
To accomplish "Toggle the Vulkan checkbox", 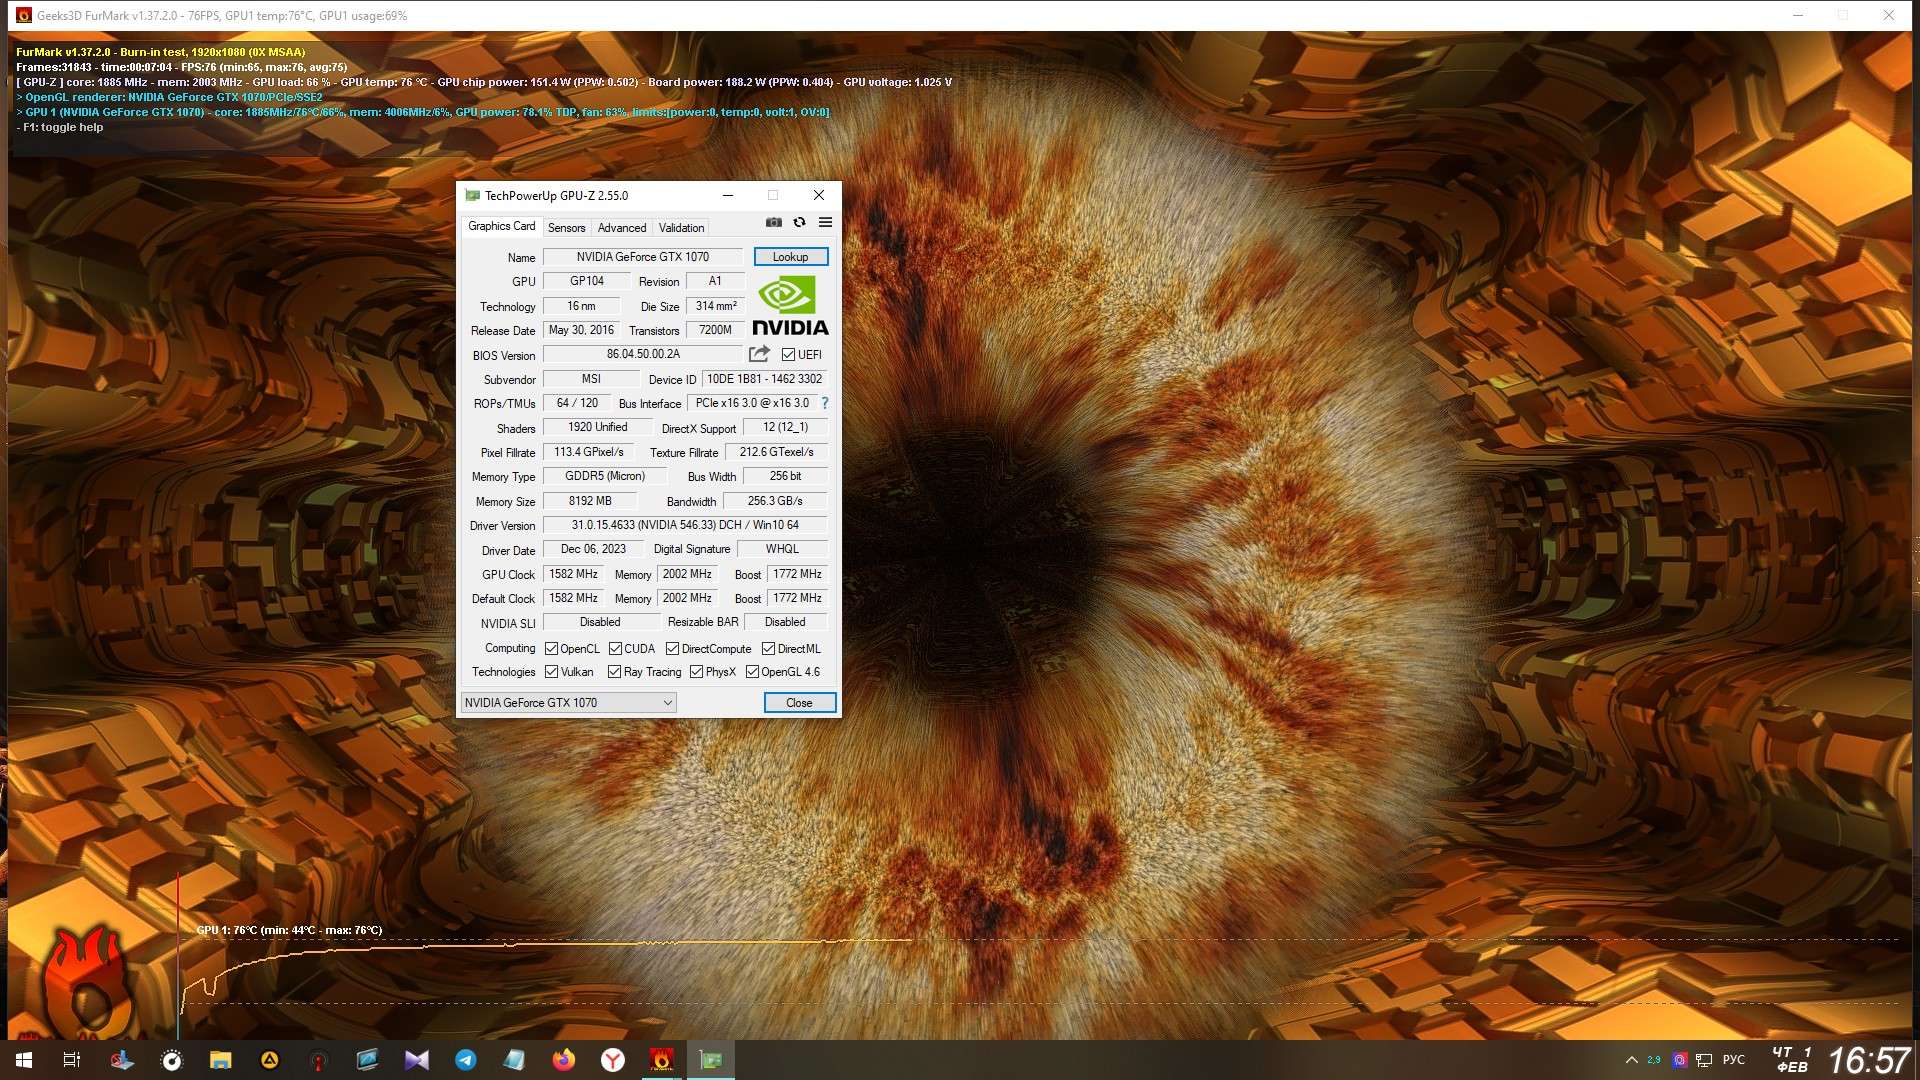I will click(552, 672).
